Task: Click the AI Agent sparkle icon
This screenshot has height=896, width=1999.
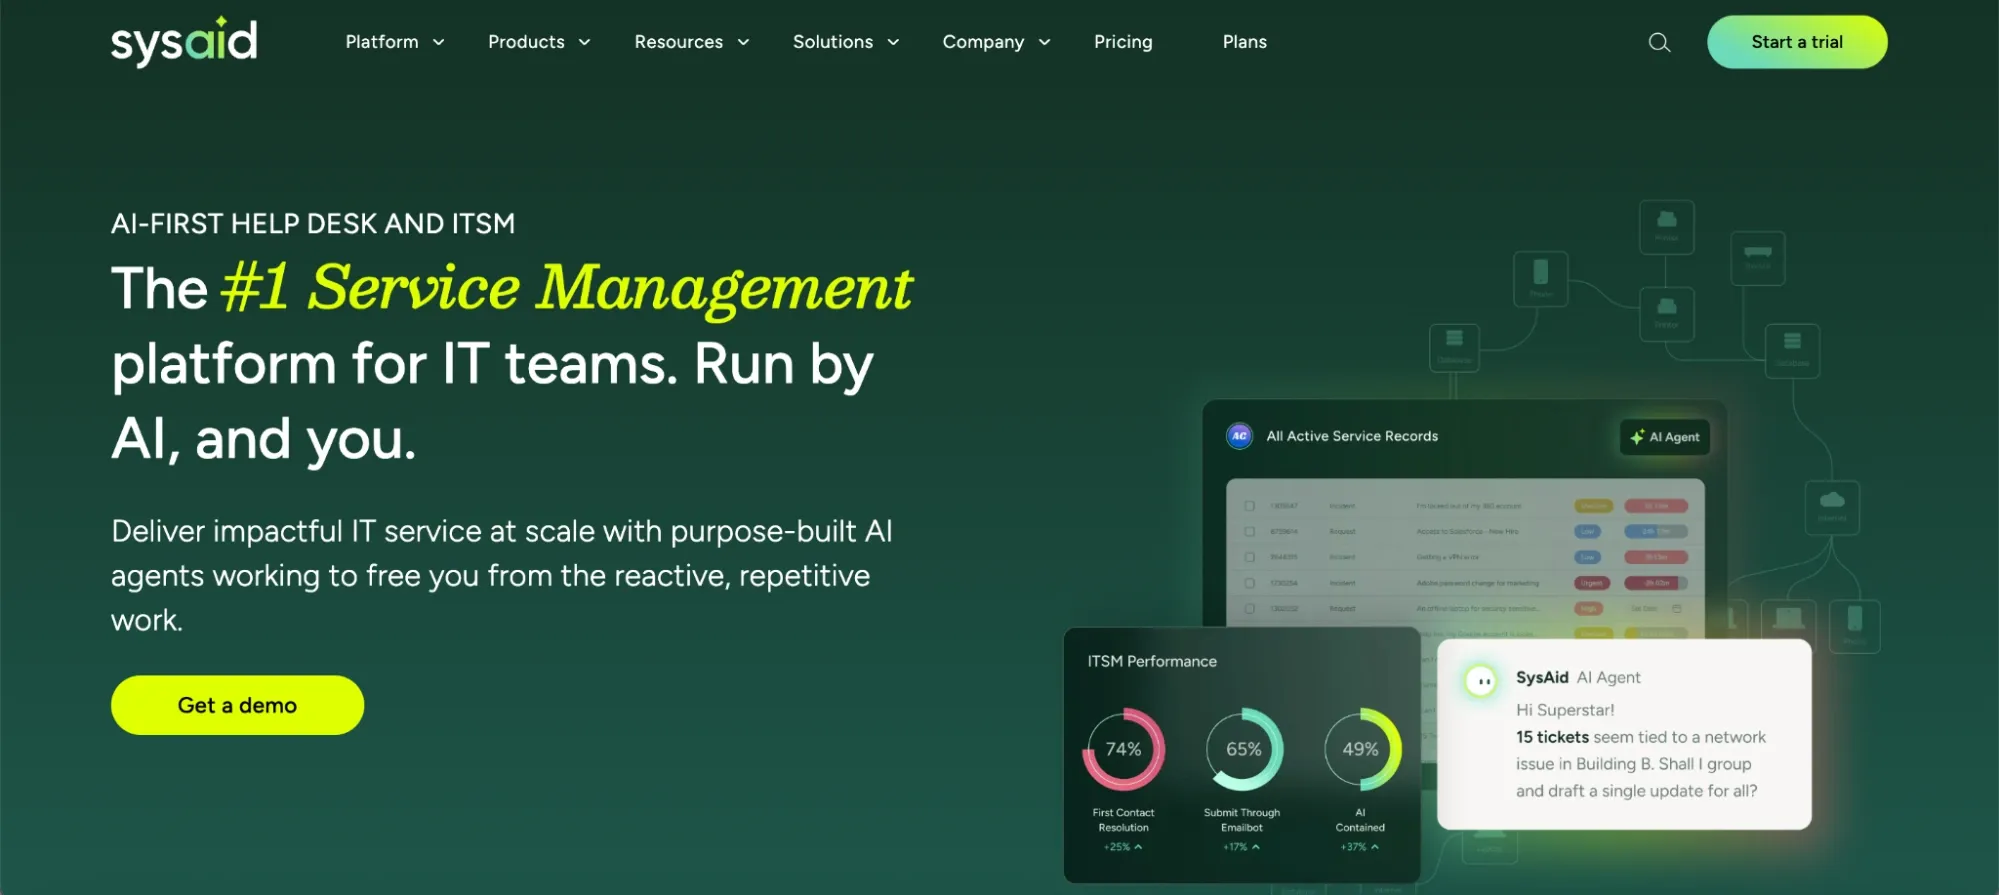Action: (x=1637, y=437)
